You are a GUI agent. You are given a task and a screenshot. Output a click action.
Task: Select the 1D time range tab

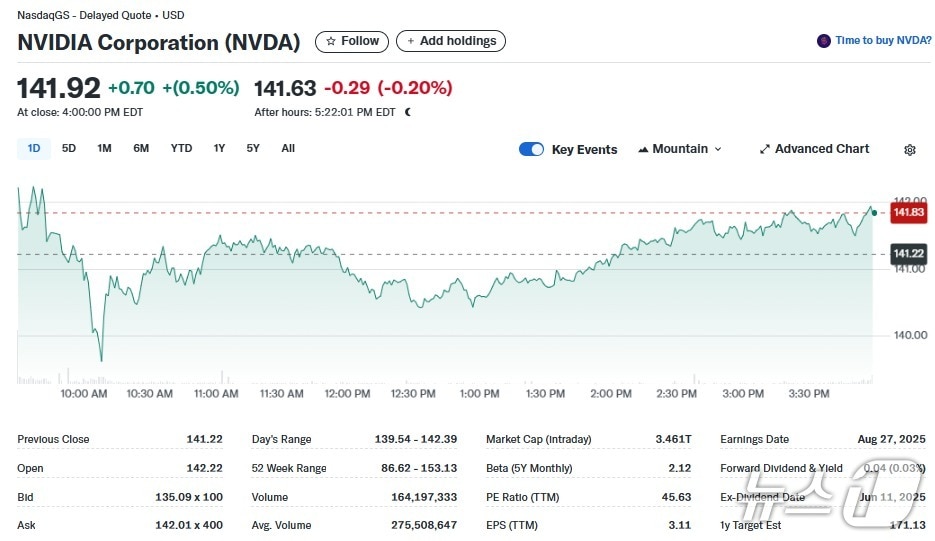pyautogui.click(x=34, y=148)
